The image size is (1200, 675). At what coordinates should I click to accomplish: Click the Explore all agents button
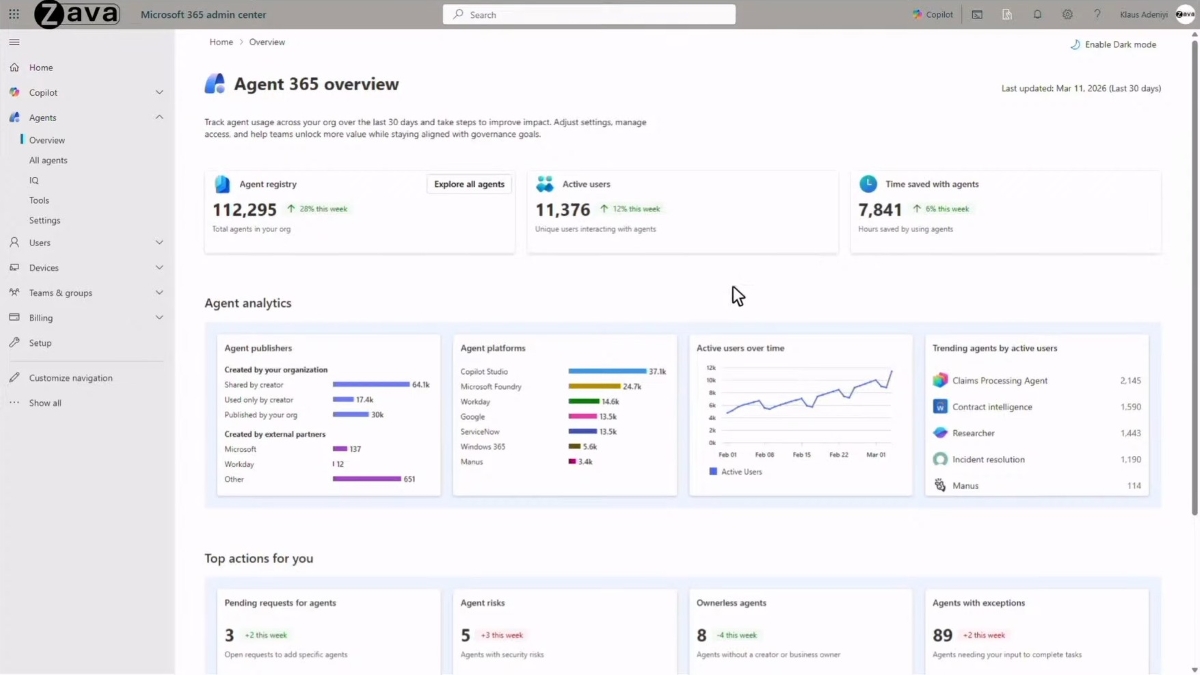point(469,184)
